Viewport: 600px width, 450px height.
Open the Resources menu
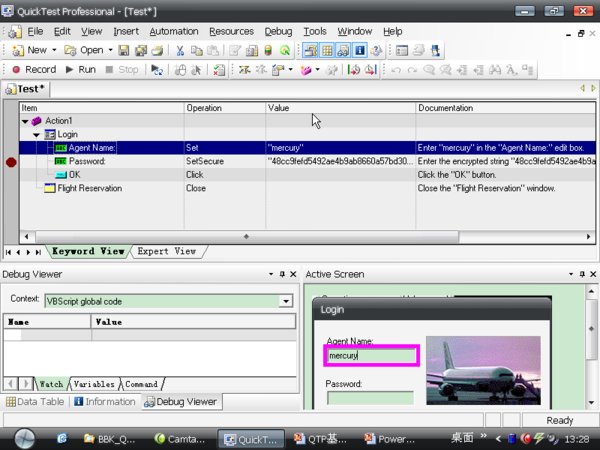pos(231,31)
